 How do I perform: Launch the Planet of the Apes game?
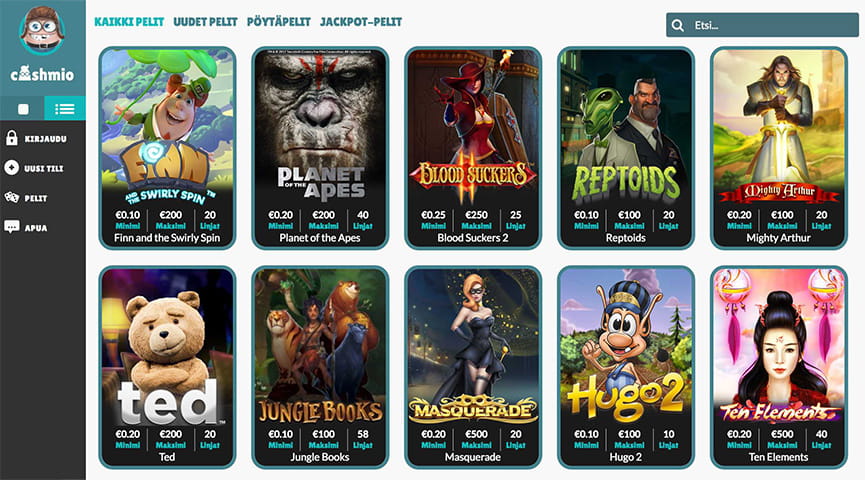[x=320, y=148]
